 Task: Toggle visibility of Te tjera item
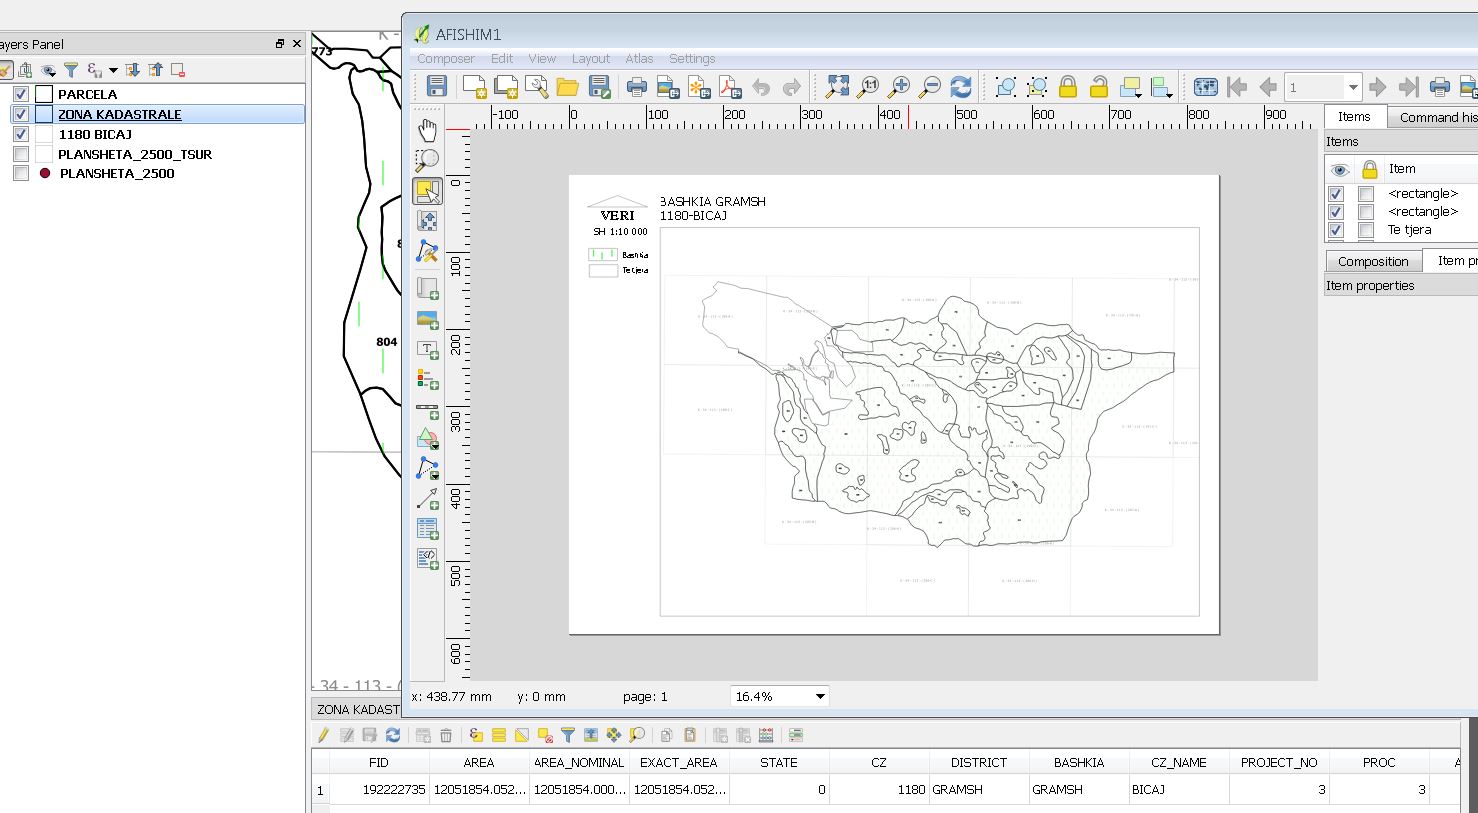coord(1335,230)
